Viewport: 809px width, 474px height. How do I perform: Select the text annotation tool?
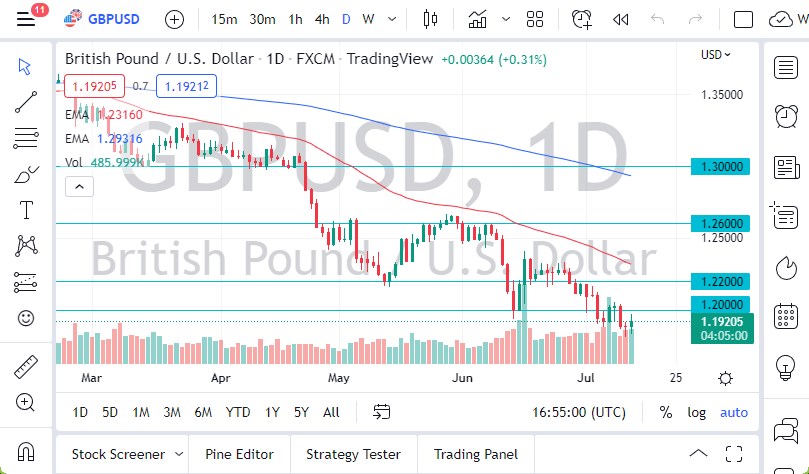point(27,209)
